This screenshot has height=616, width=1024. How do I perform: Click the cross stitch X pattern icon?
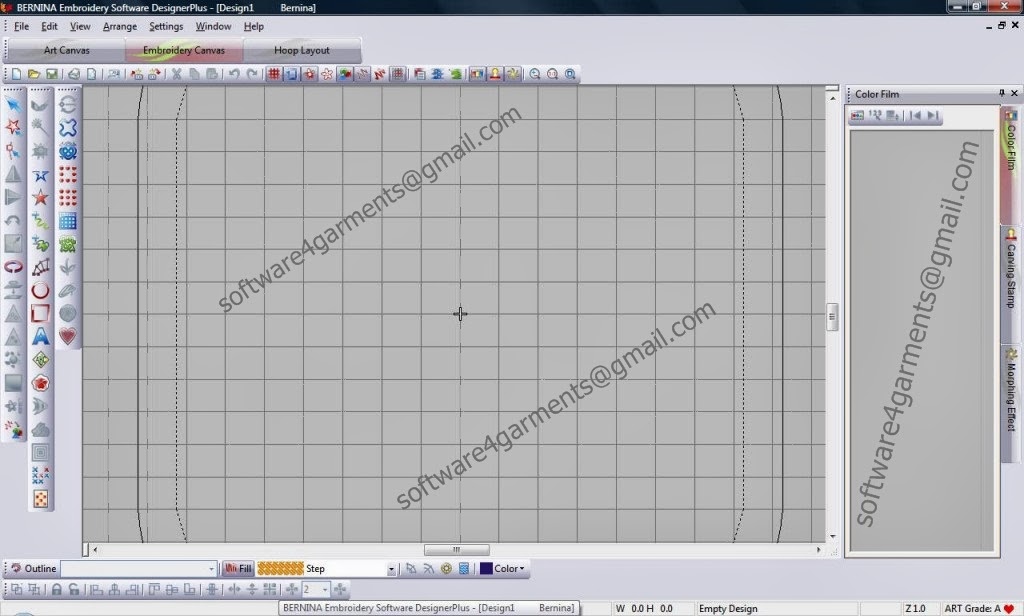pyautogui.click(x=40, y=476)
